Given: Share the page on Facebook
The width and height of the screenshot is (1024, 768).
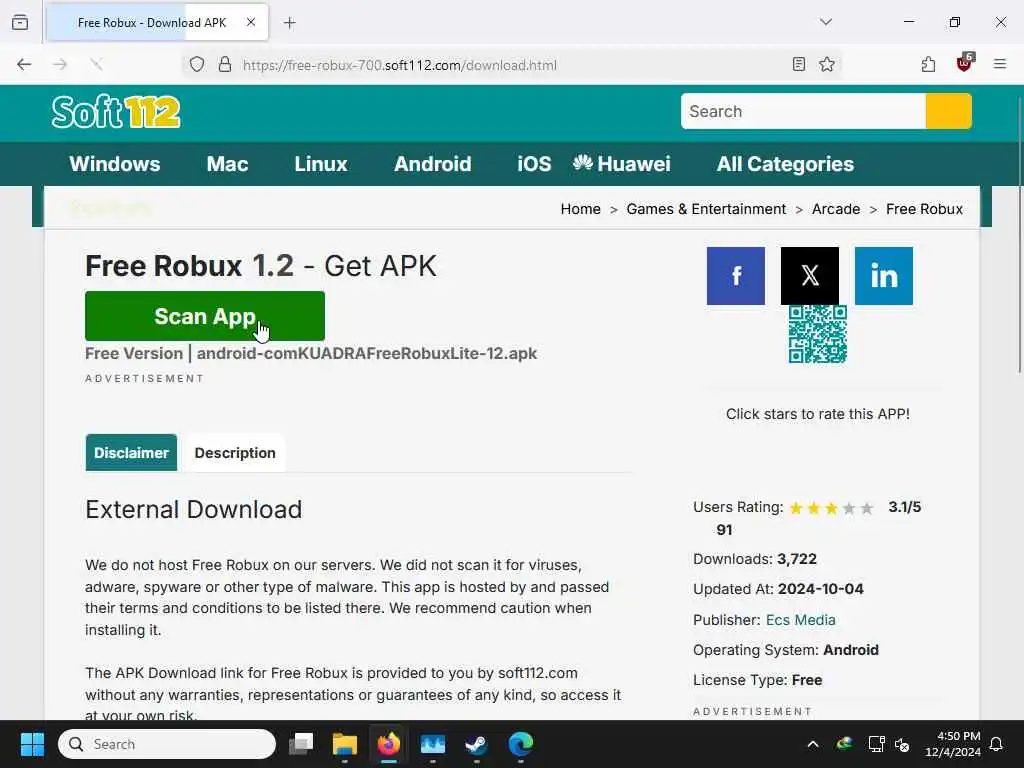Looking at the screenshot, I should (x=735, y=276).
